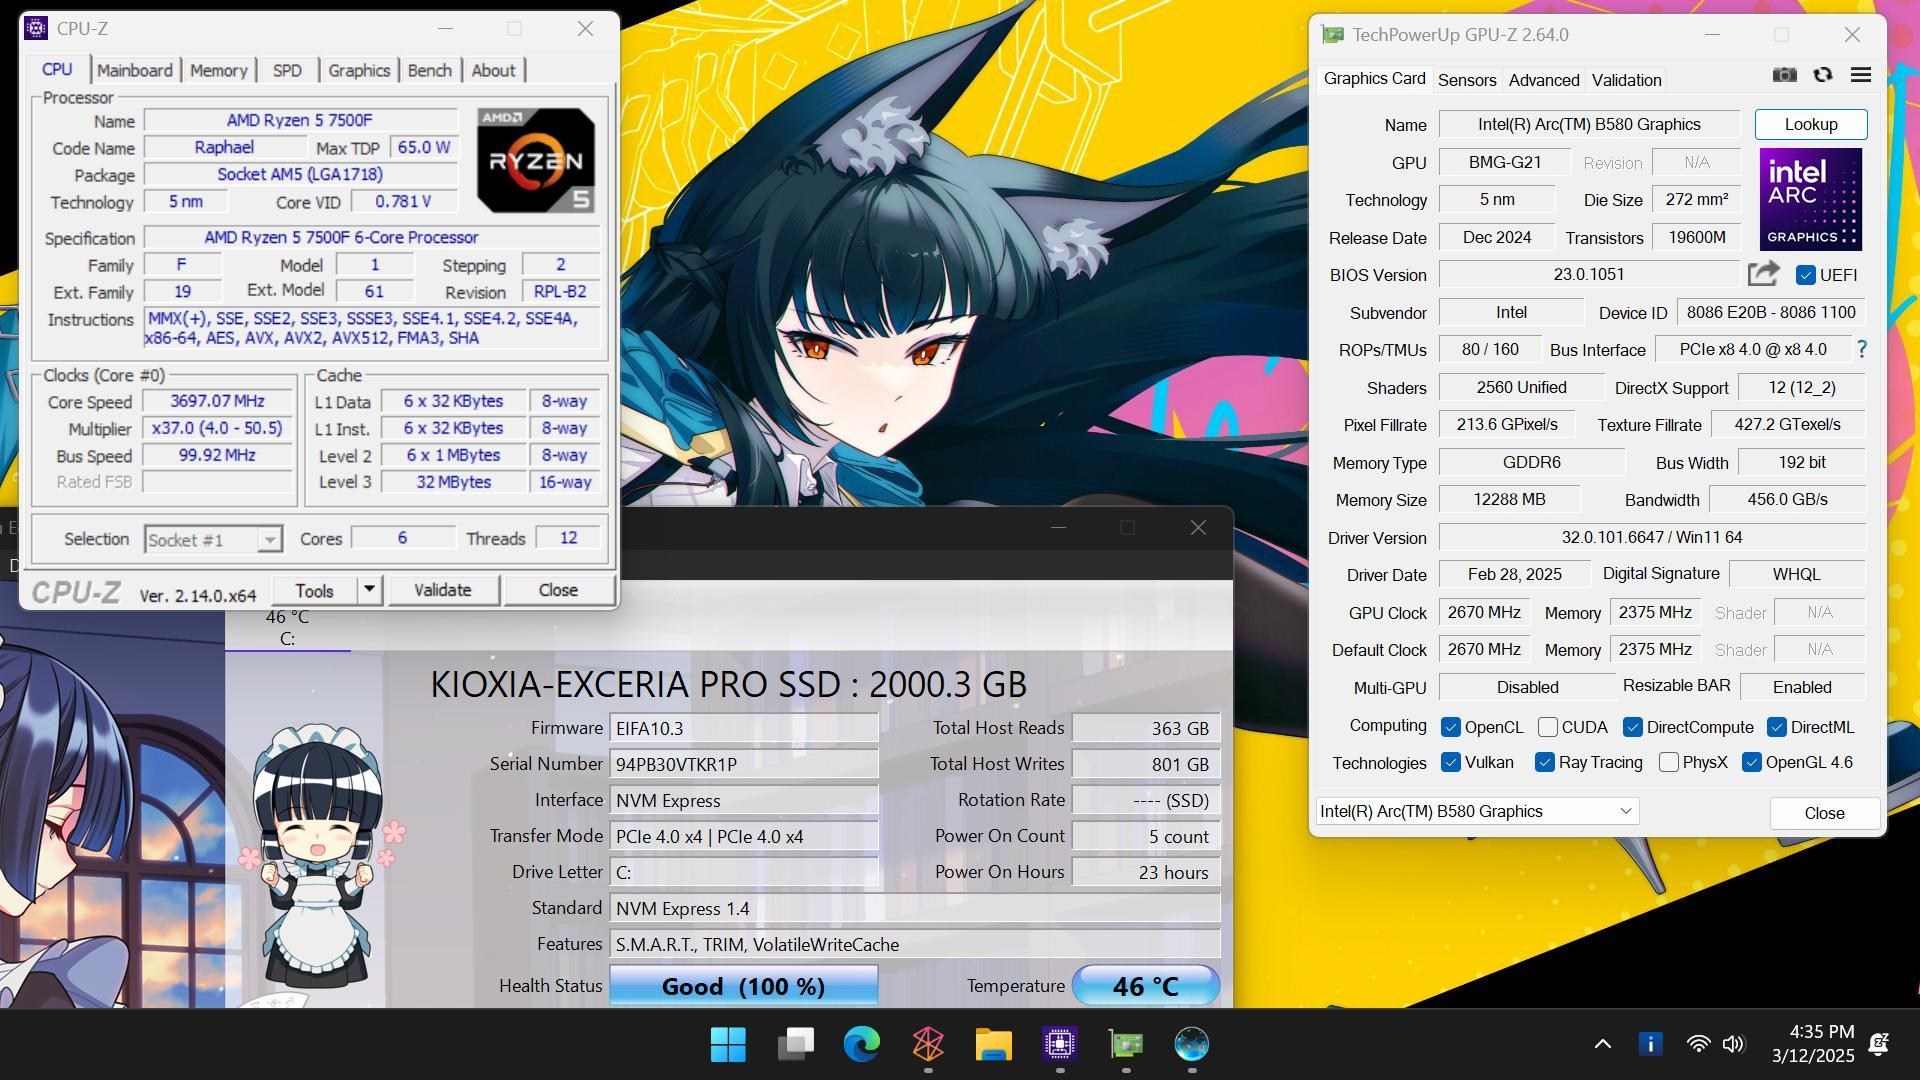The width and height of the screenshot is (1920, 1080).
Task: Launch Microsoft Edge from the taskbar
Action: coord(861,1045)
